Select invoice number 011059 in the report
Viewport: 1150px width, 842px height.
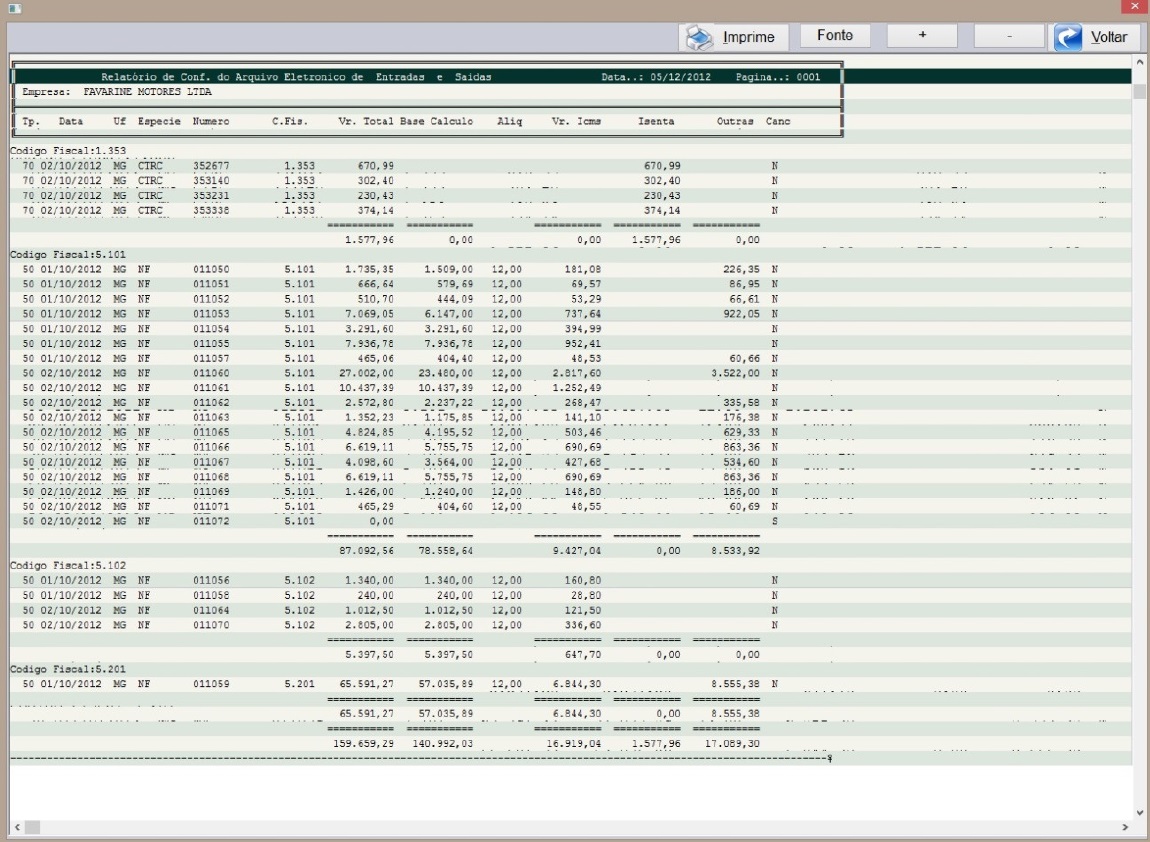[x=211, y=685]
